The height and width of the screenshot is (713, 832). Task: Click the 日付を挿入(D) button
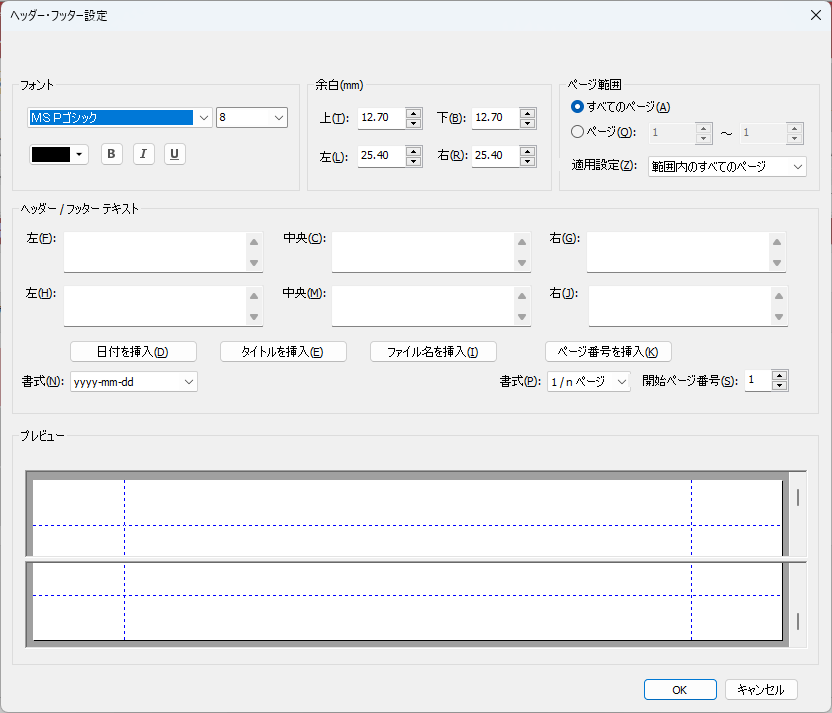tap(133, 352)
